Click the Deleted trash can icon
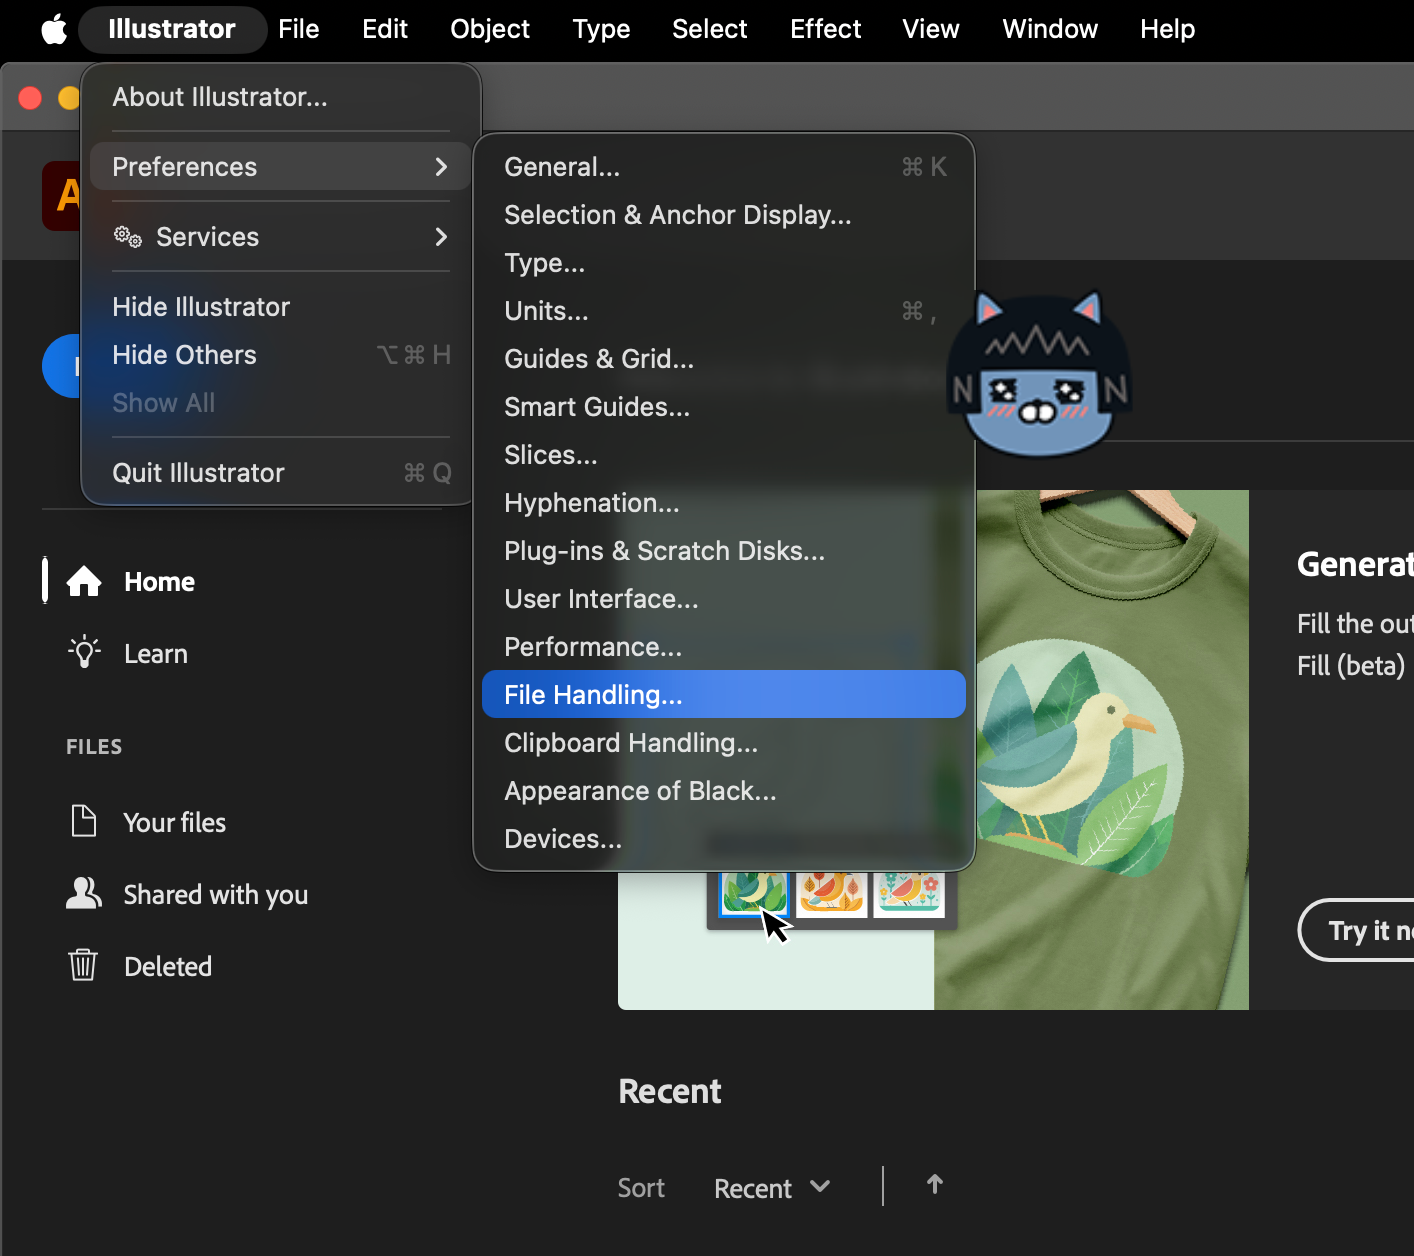 click(83, 965)
